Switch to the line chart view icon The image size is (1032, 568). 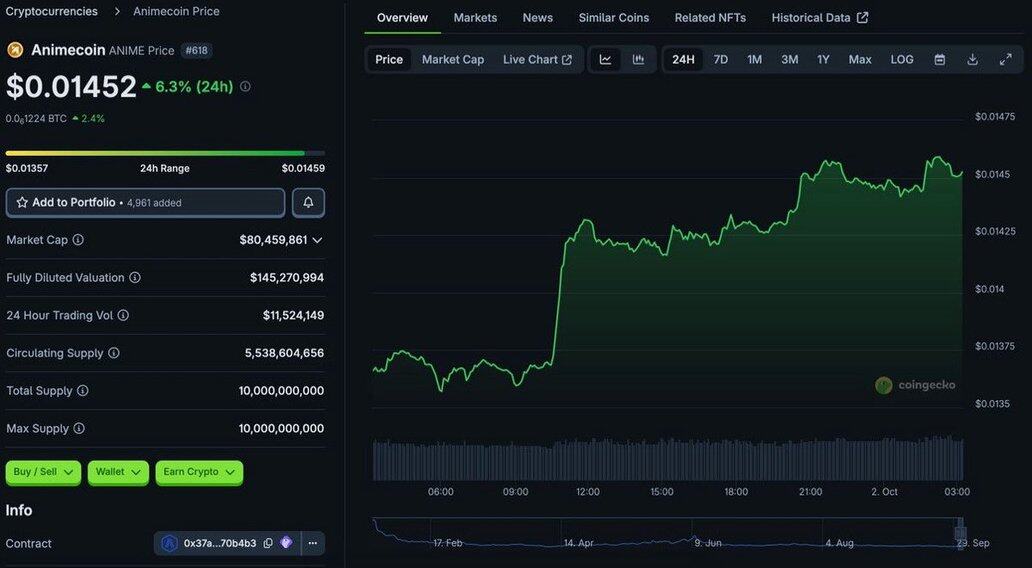(x=605, y=60)
